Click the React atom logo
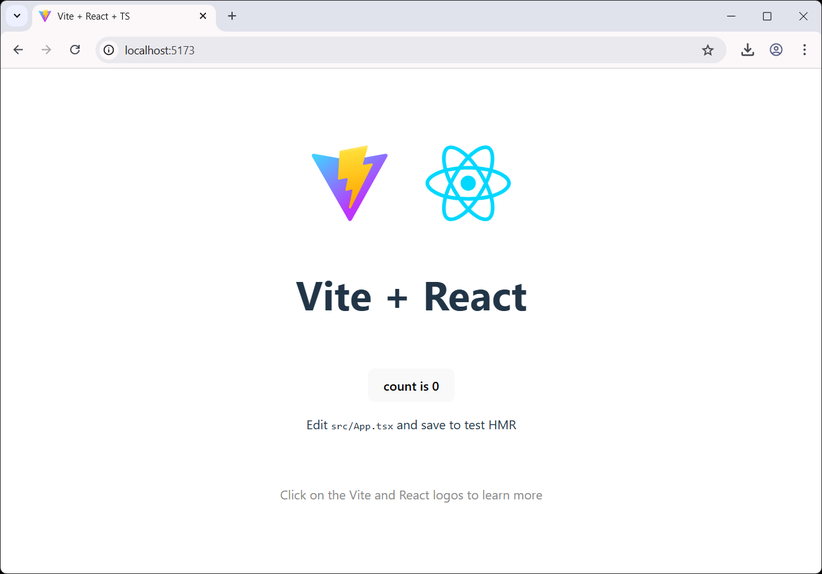 tap(468, 183)
